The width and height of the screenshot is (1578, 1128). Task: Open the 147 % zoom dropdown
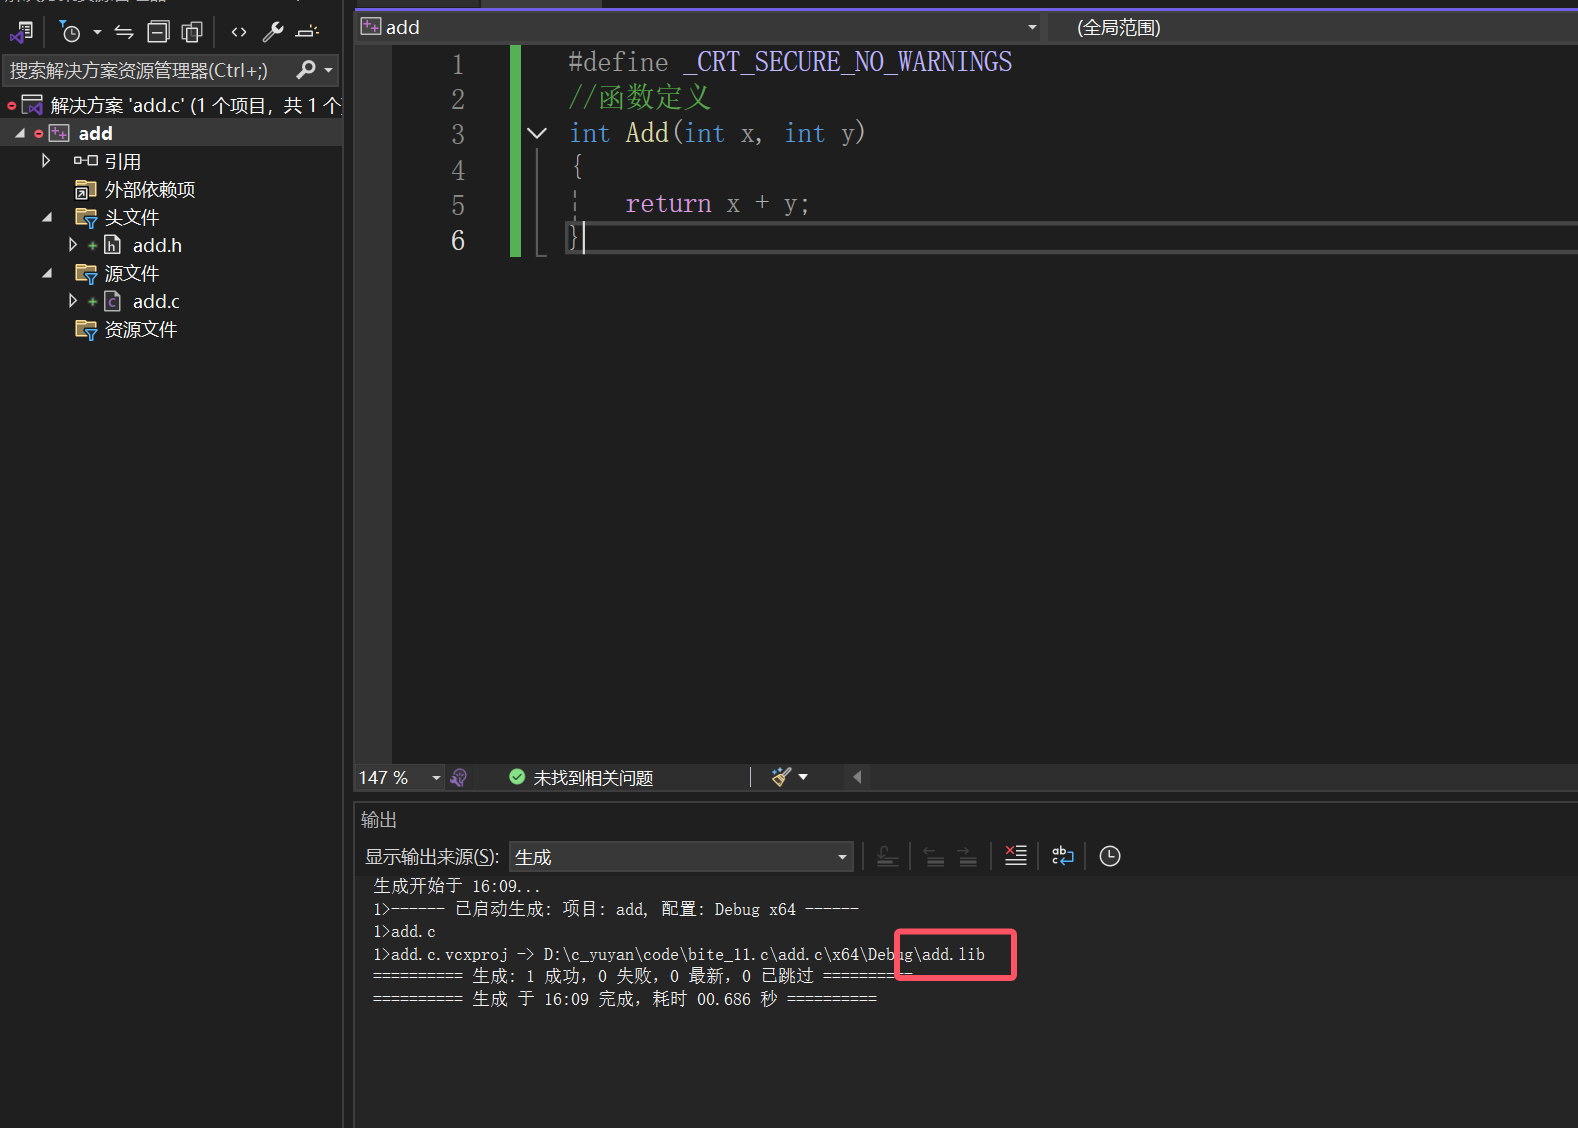436,778
